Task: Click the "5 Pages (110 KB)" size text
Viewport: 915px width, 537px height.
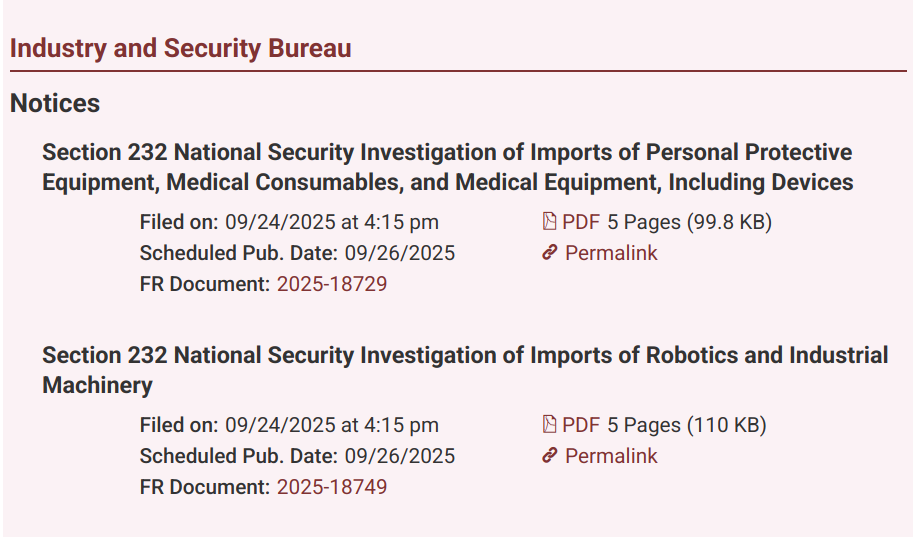Action: coord(687,425)
